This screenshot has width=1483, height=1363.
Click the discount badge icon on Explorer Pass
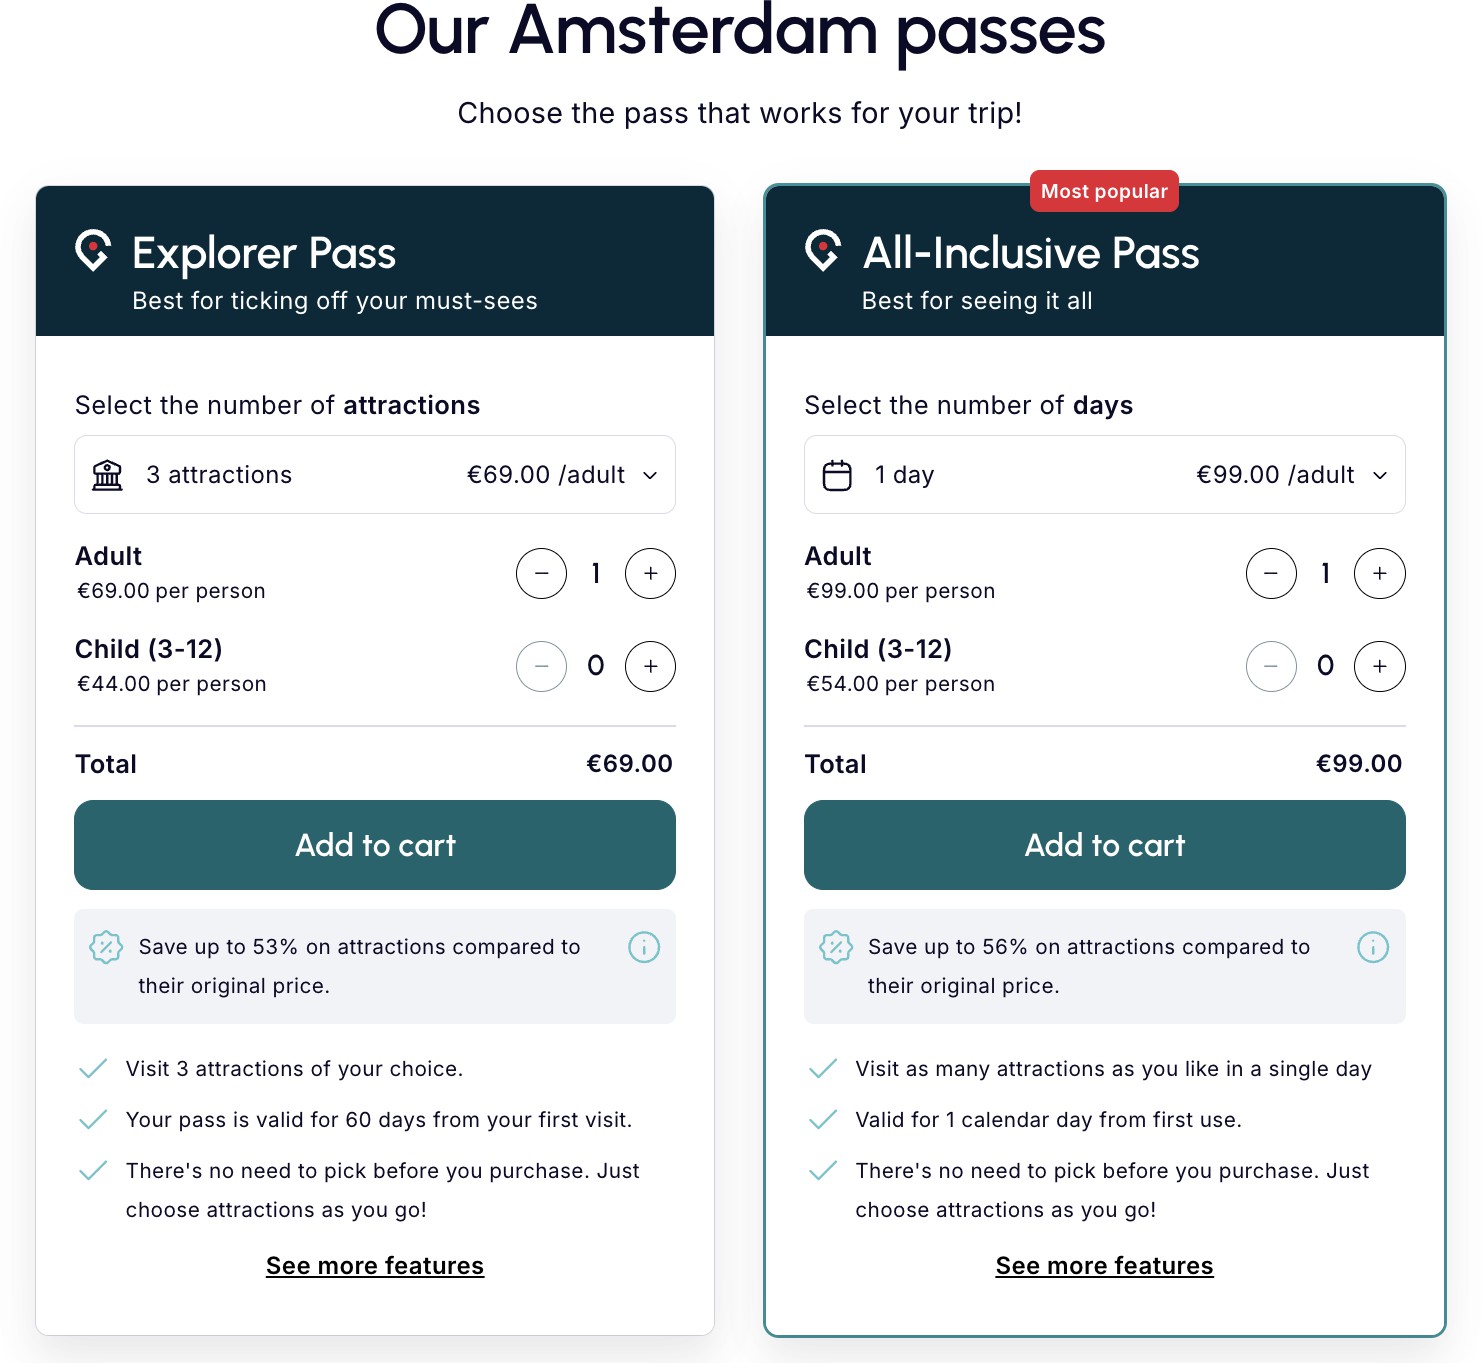point(105,946)
